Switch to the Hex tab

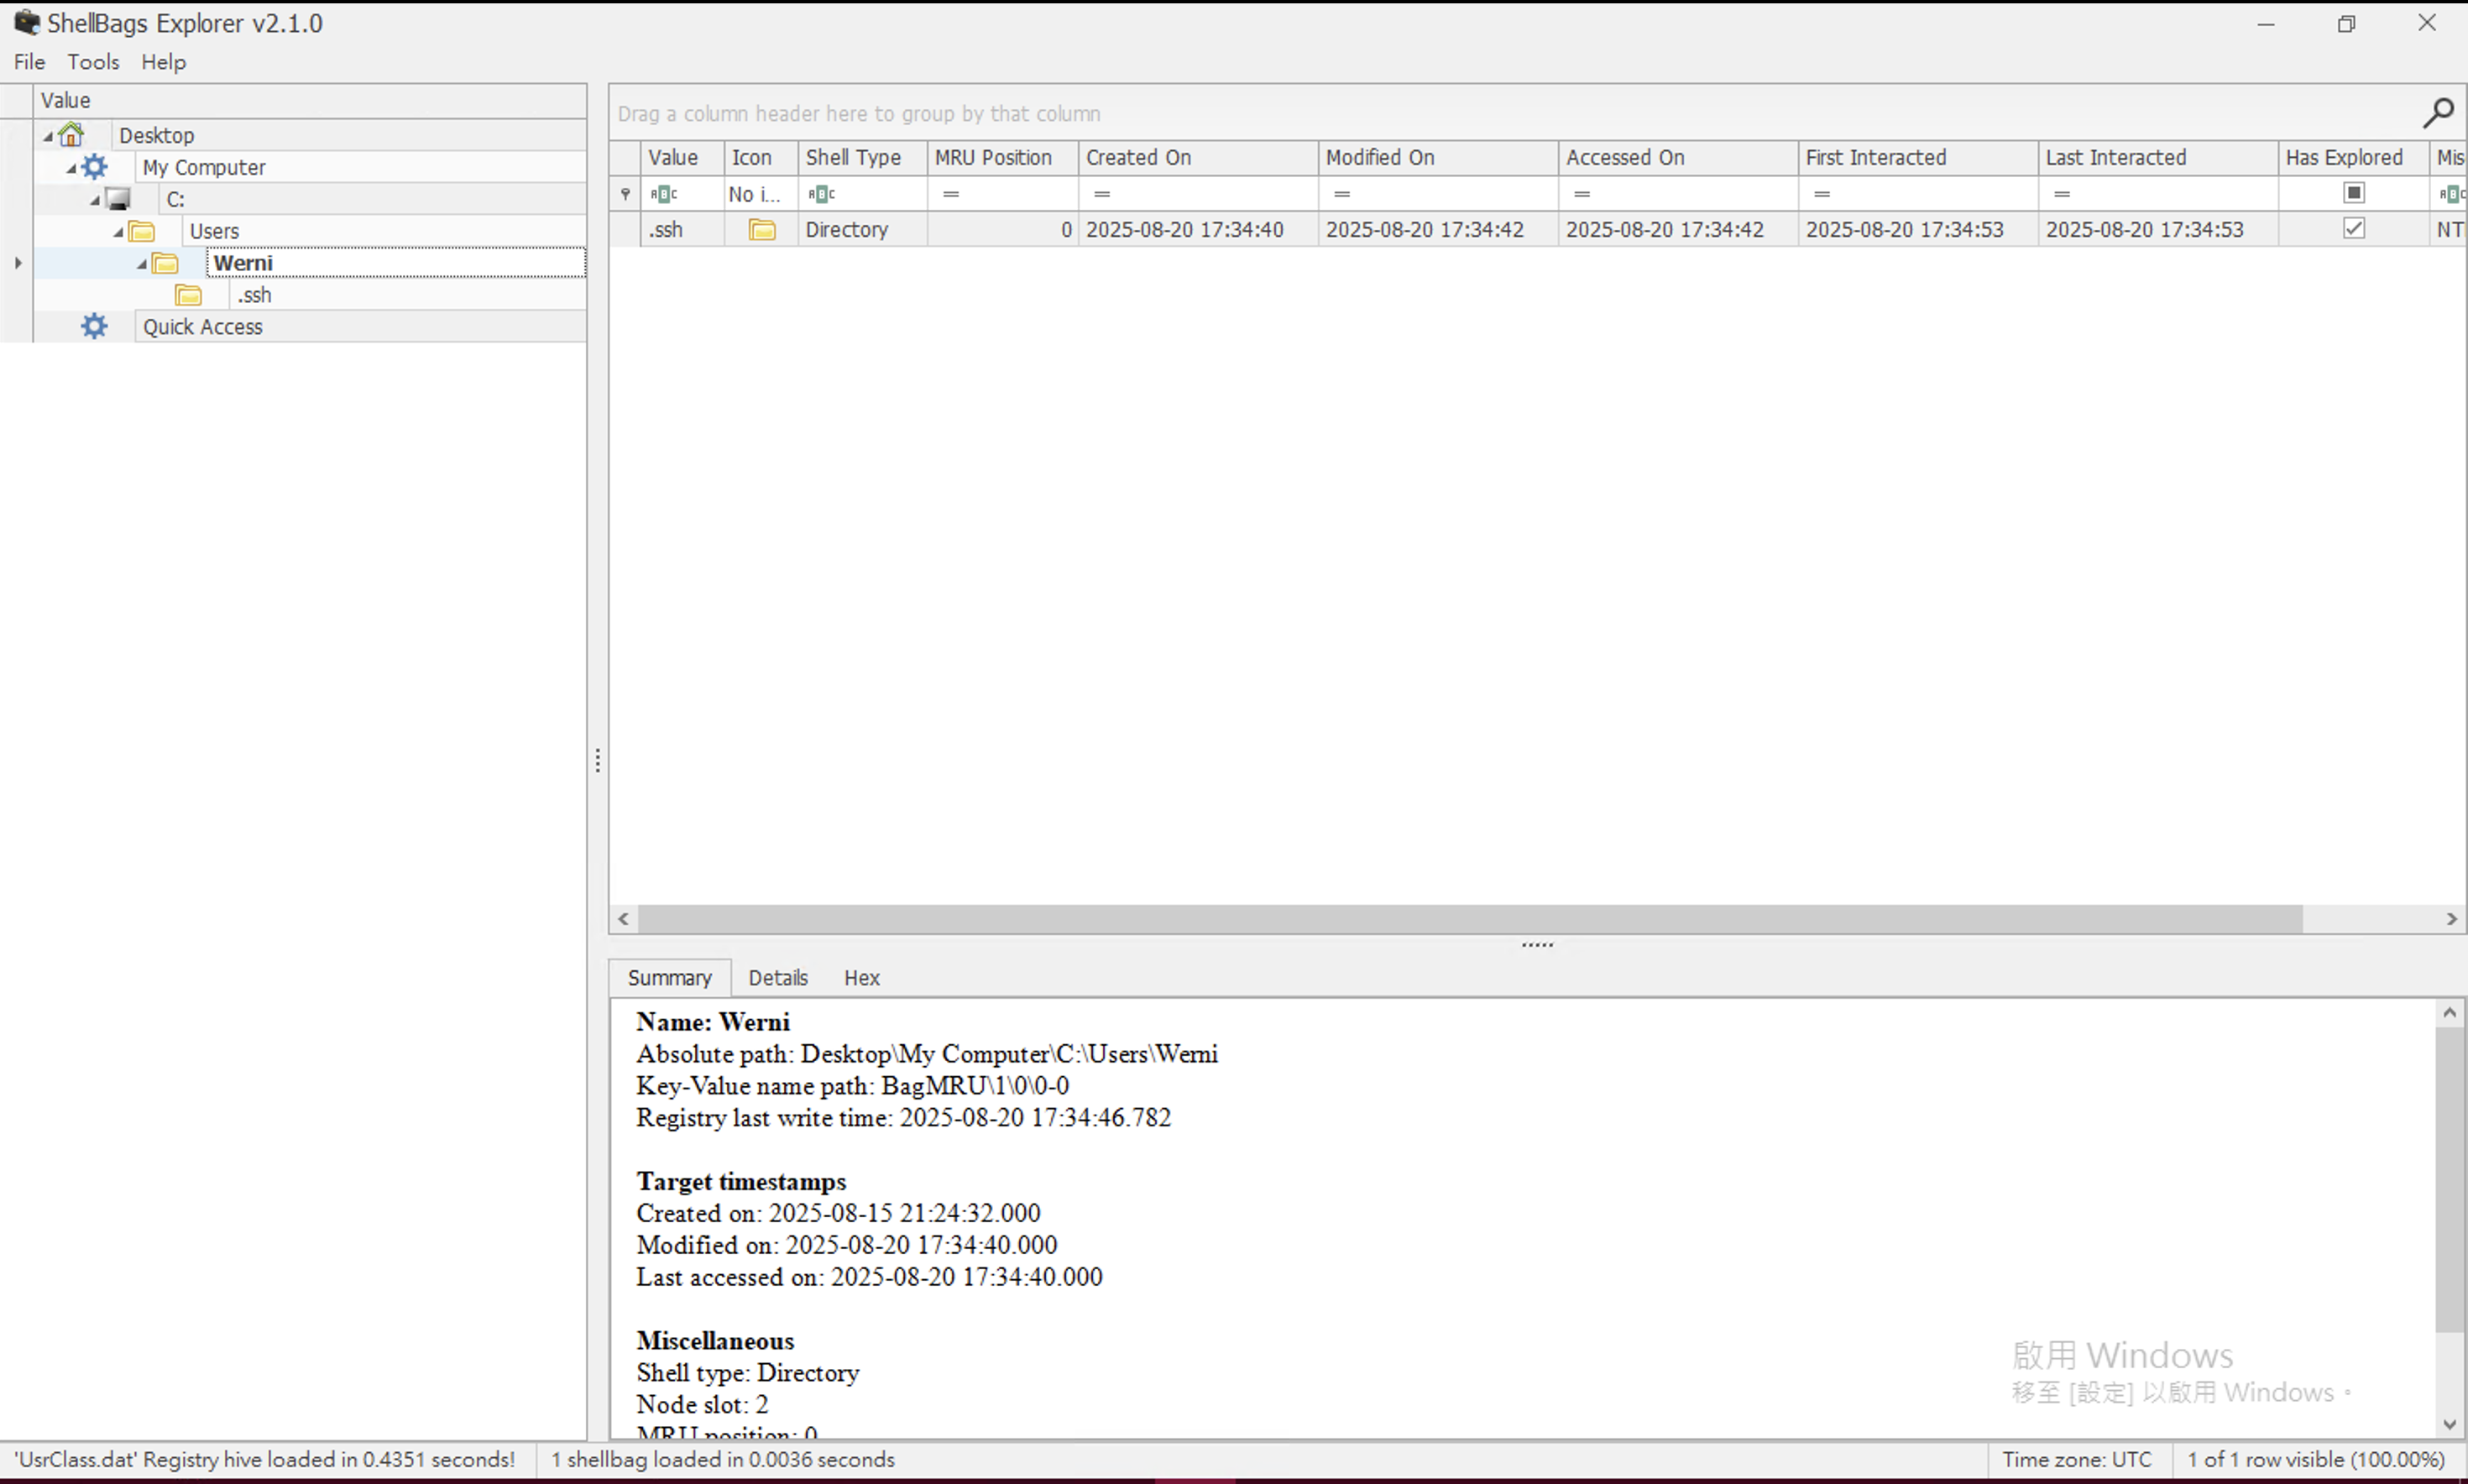point(861,978)
